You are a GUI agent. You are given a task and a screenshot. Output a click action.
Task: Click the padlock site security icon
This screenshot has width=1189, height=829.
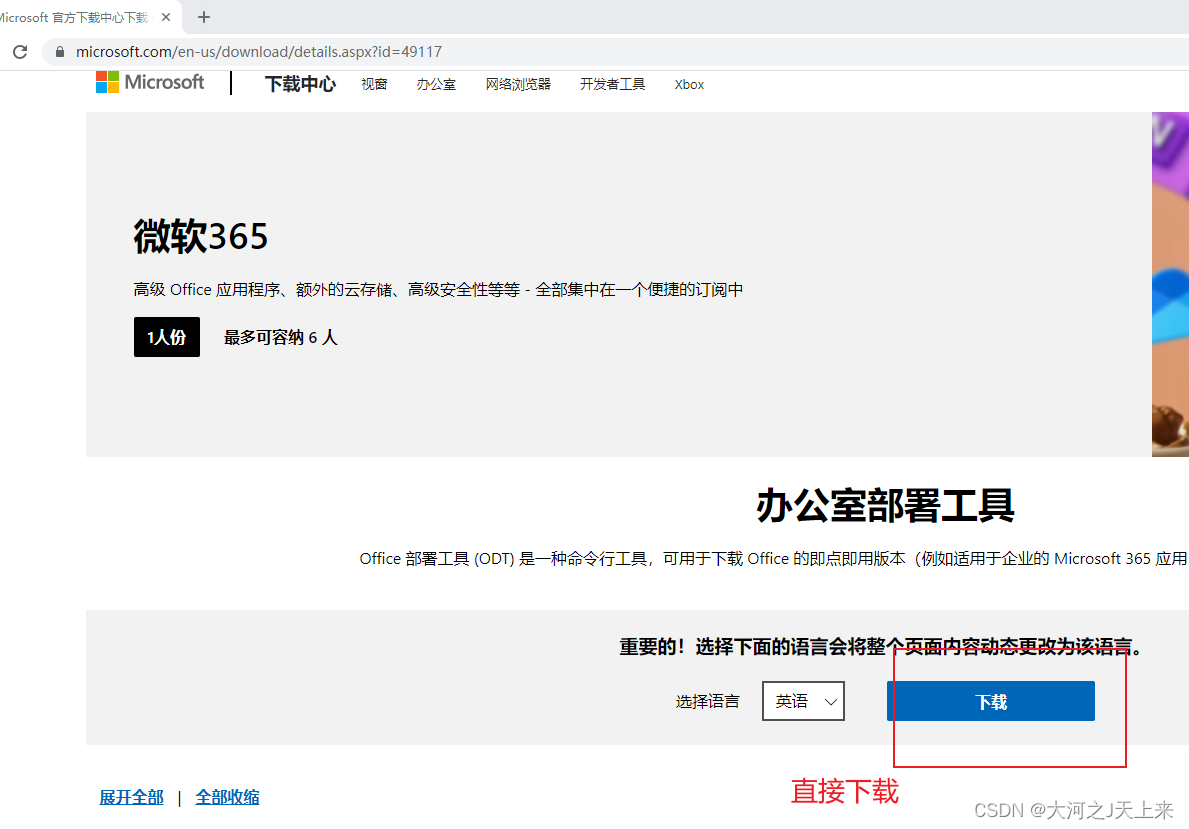60,52
